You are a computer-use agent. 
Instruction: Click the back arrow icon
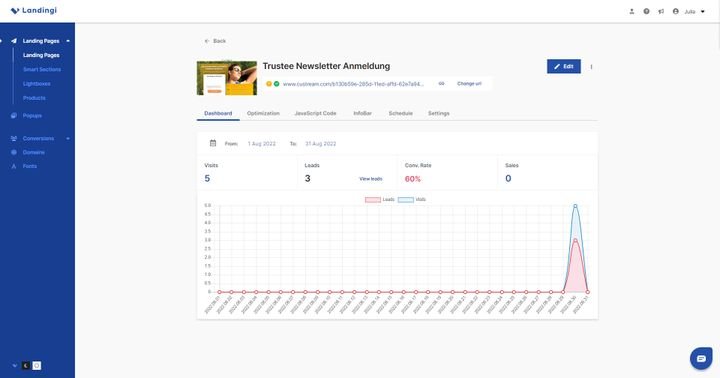click(207, 41)
